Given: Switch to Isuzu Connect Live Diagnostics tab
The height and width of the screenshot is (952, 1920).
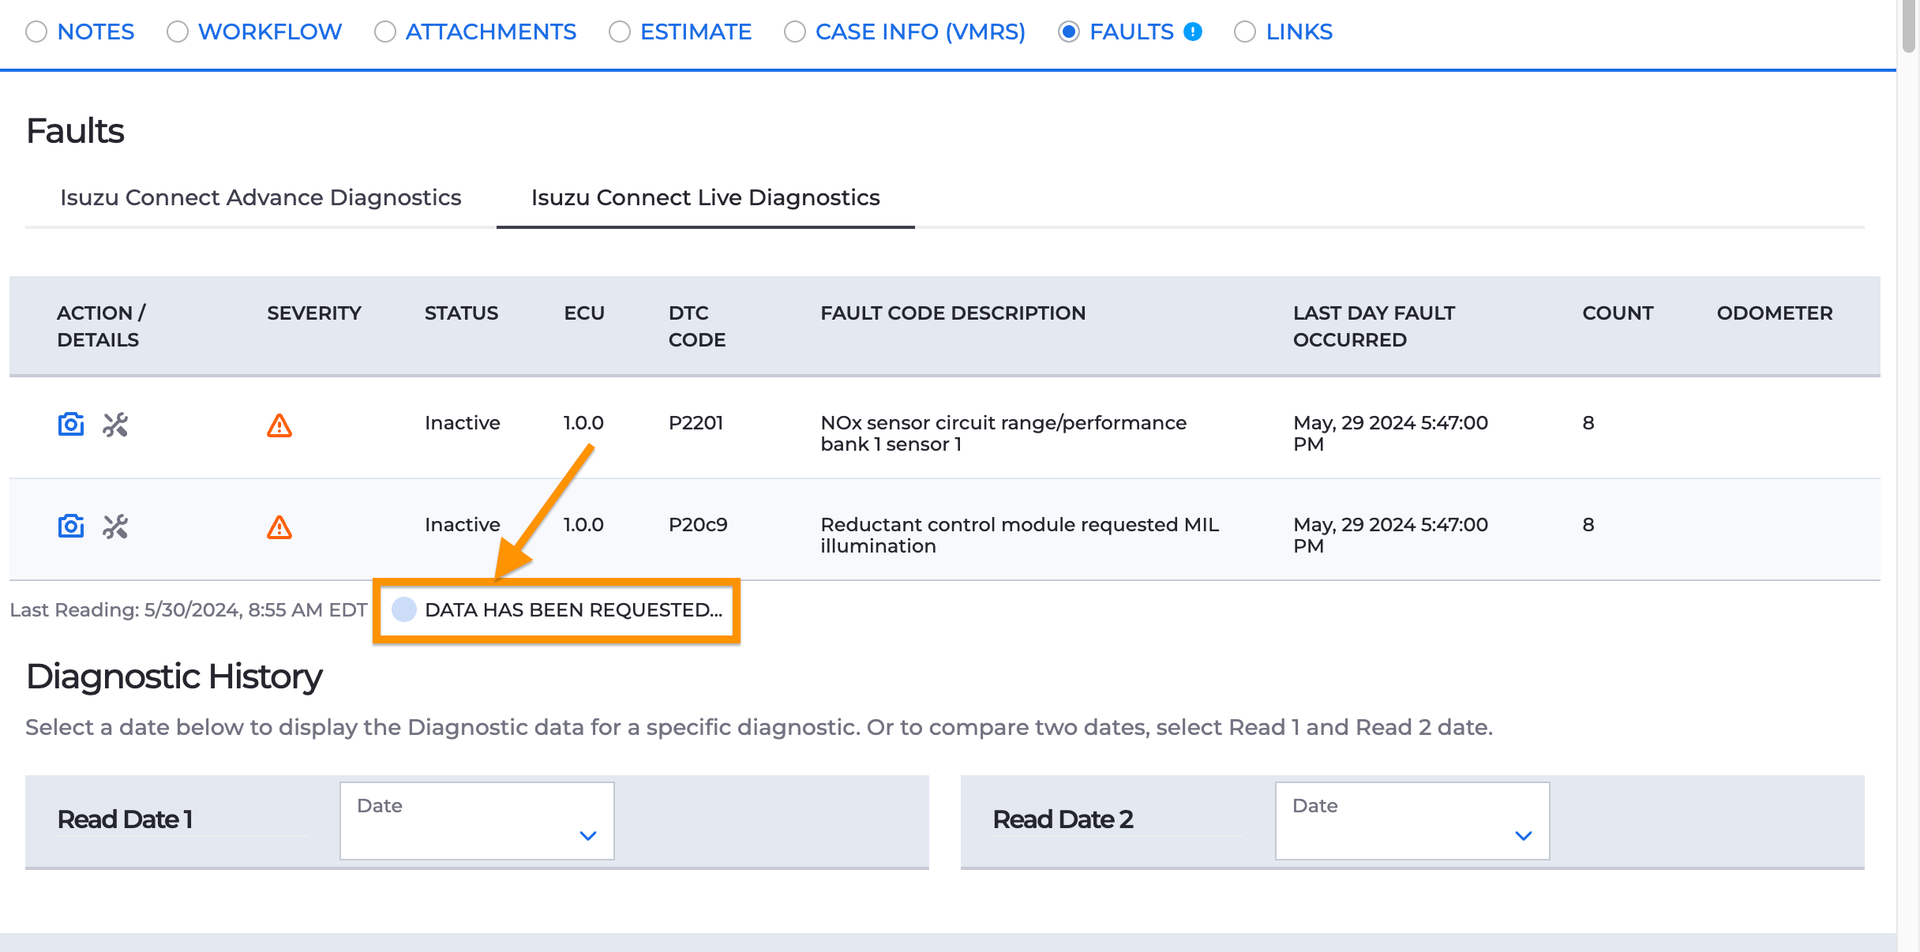Looking at the screenshot, I should click(705, 198).
